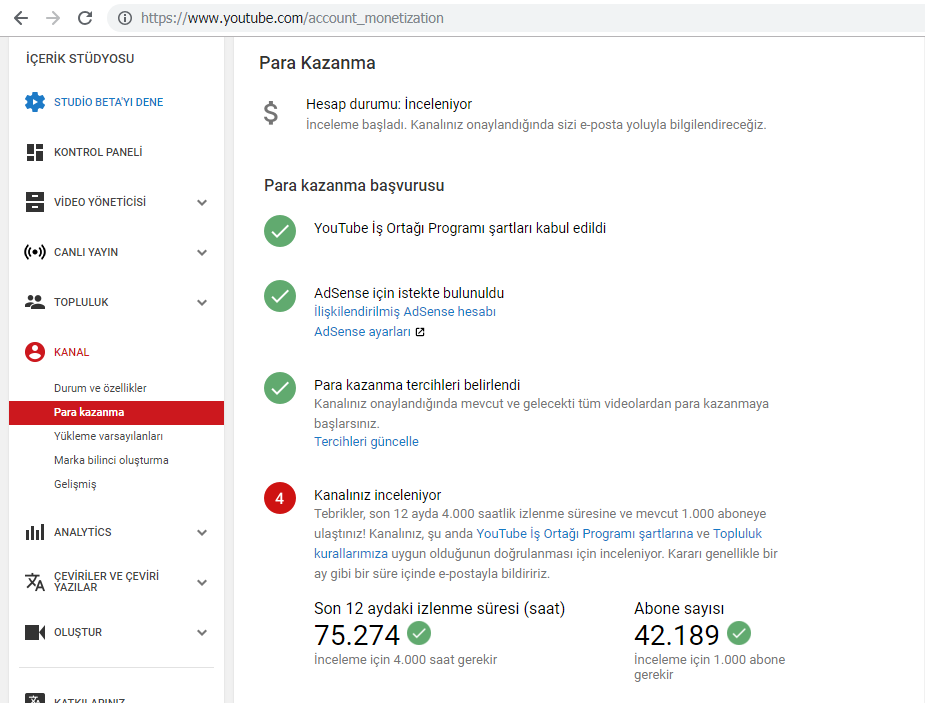Open ANALYTİCS menu item

tap(83, 532)
